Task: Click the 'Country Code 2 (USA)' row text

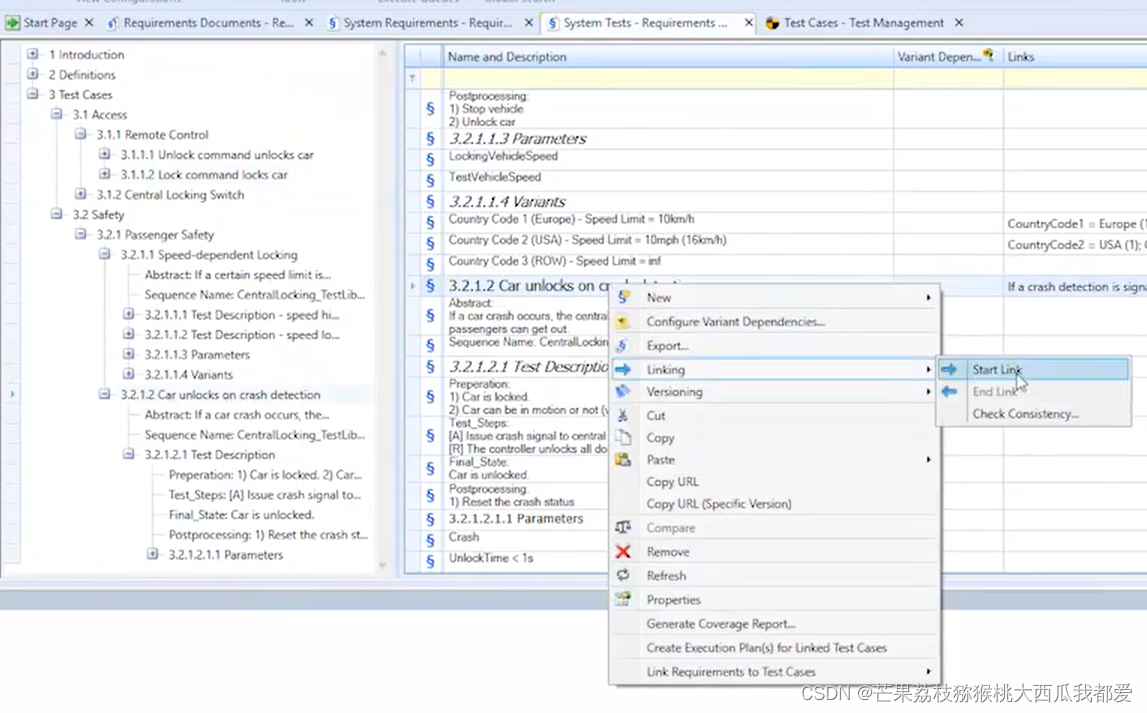Action: [x=587, y=240]
